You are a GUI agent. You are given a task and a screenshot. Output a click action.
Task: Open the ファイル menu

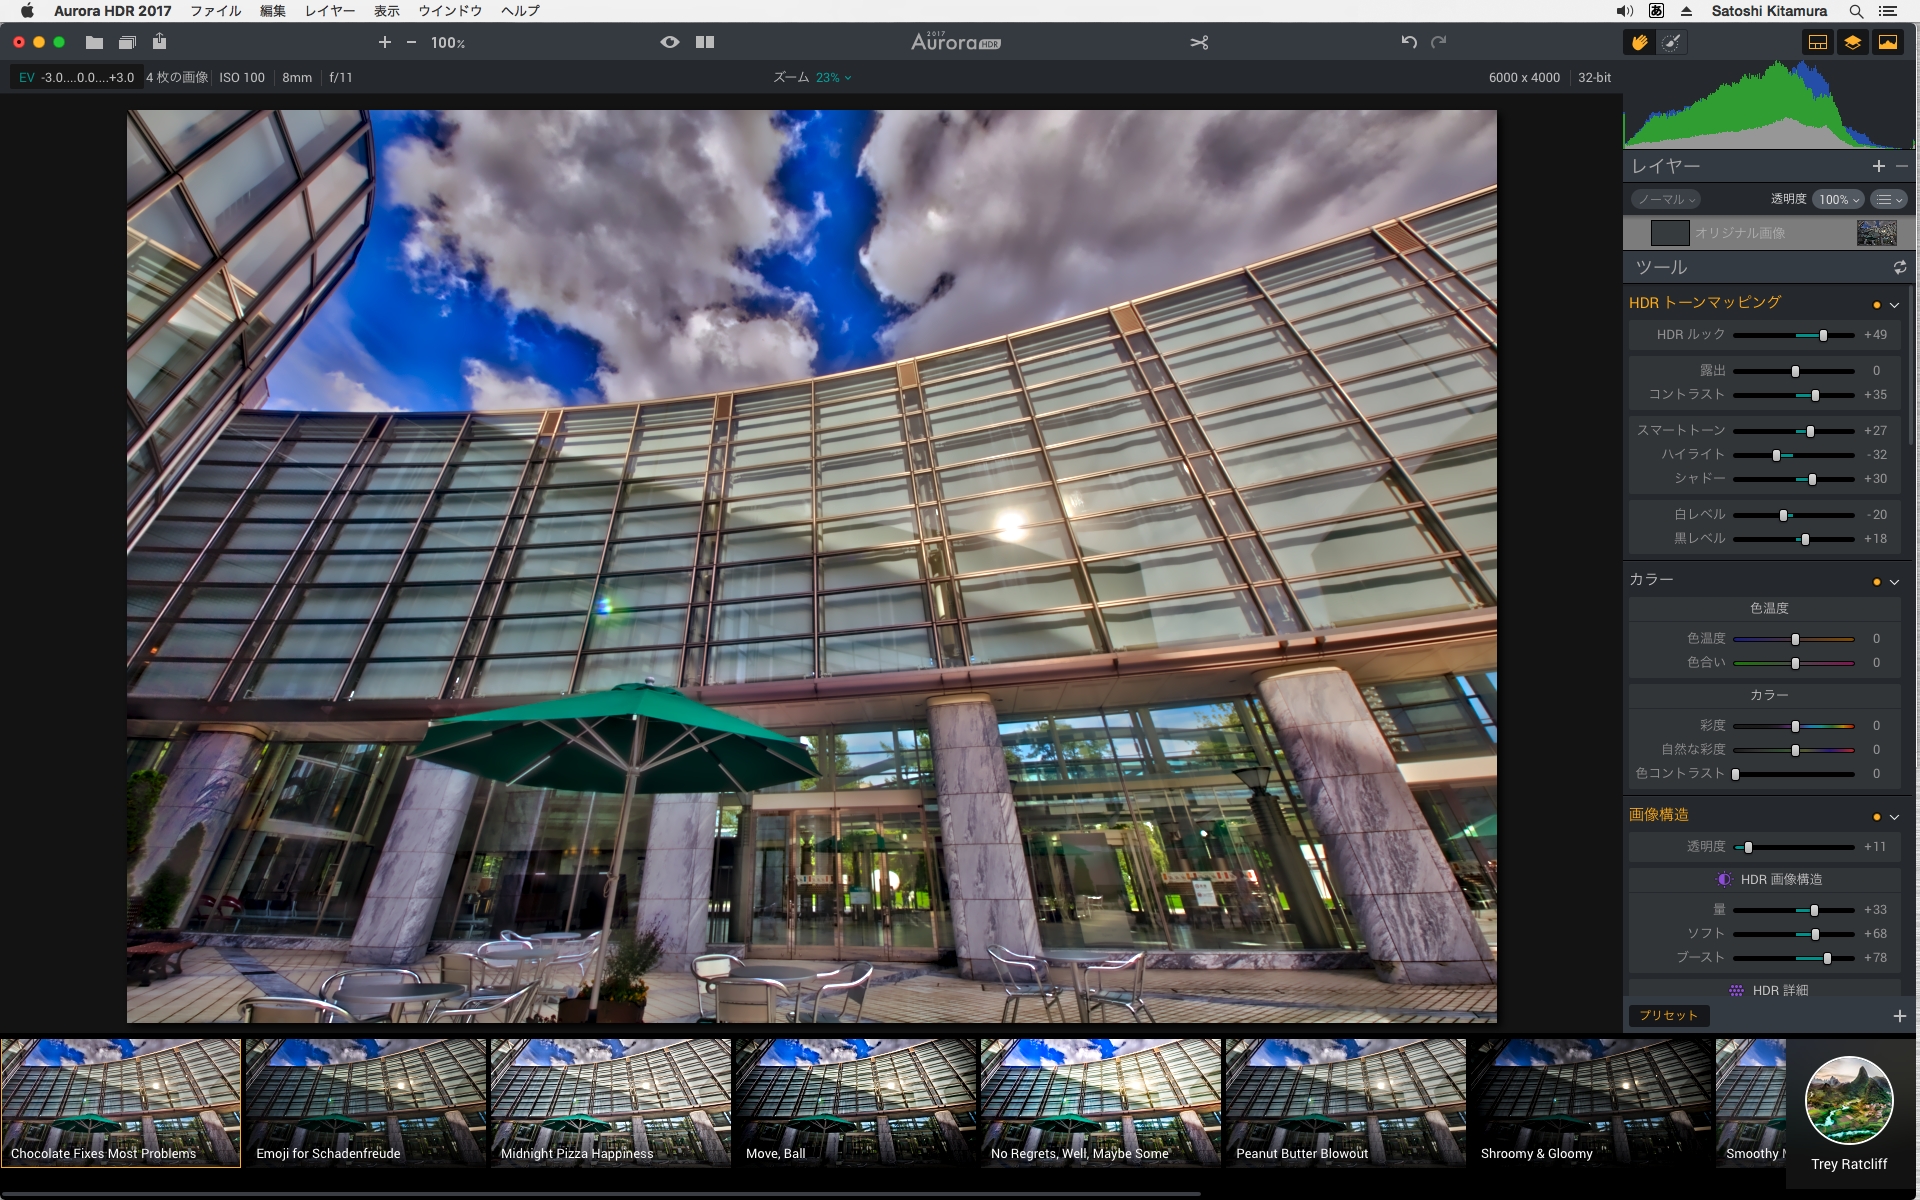[x=215, y=11]
